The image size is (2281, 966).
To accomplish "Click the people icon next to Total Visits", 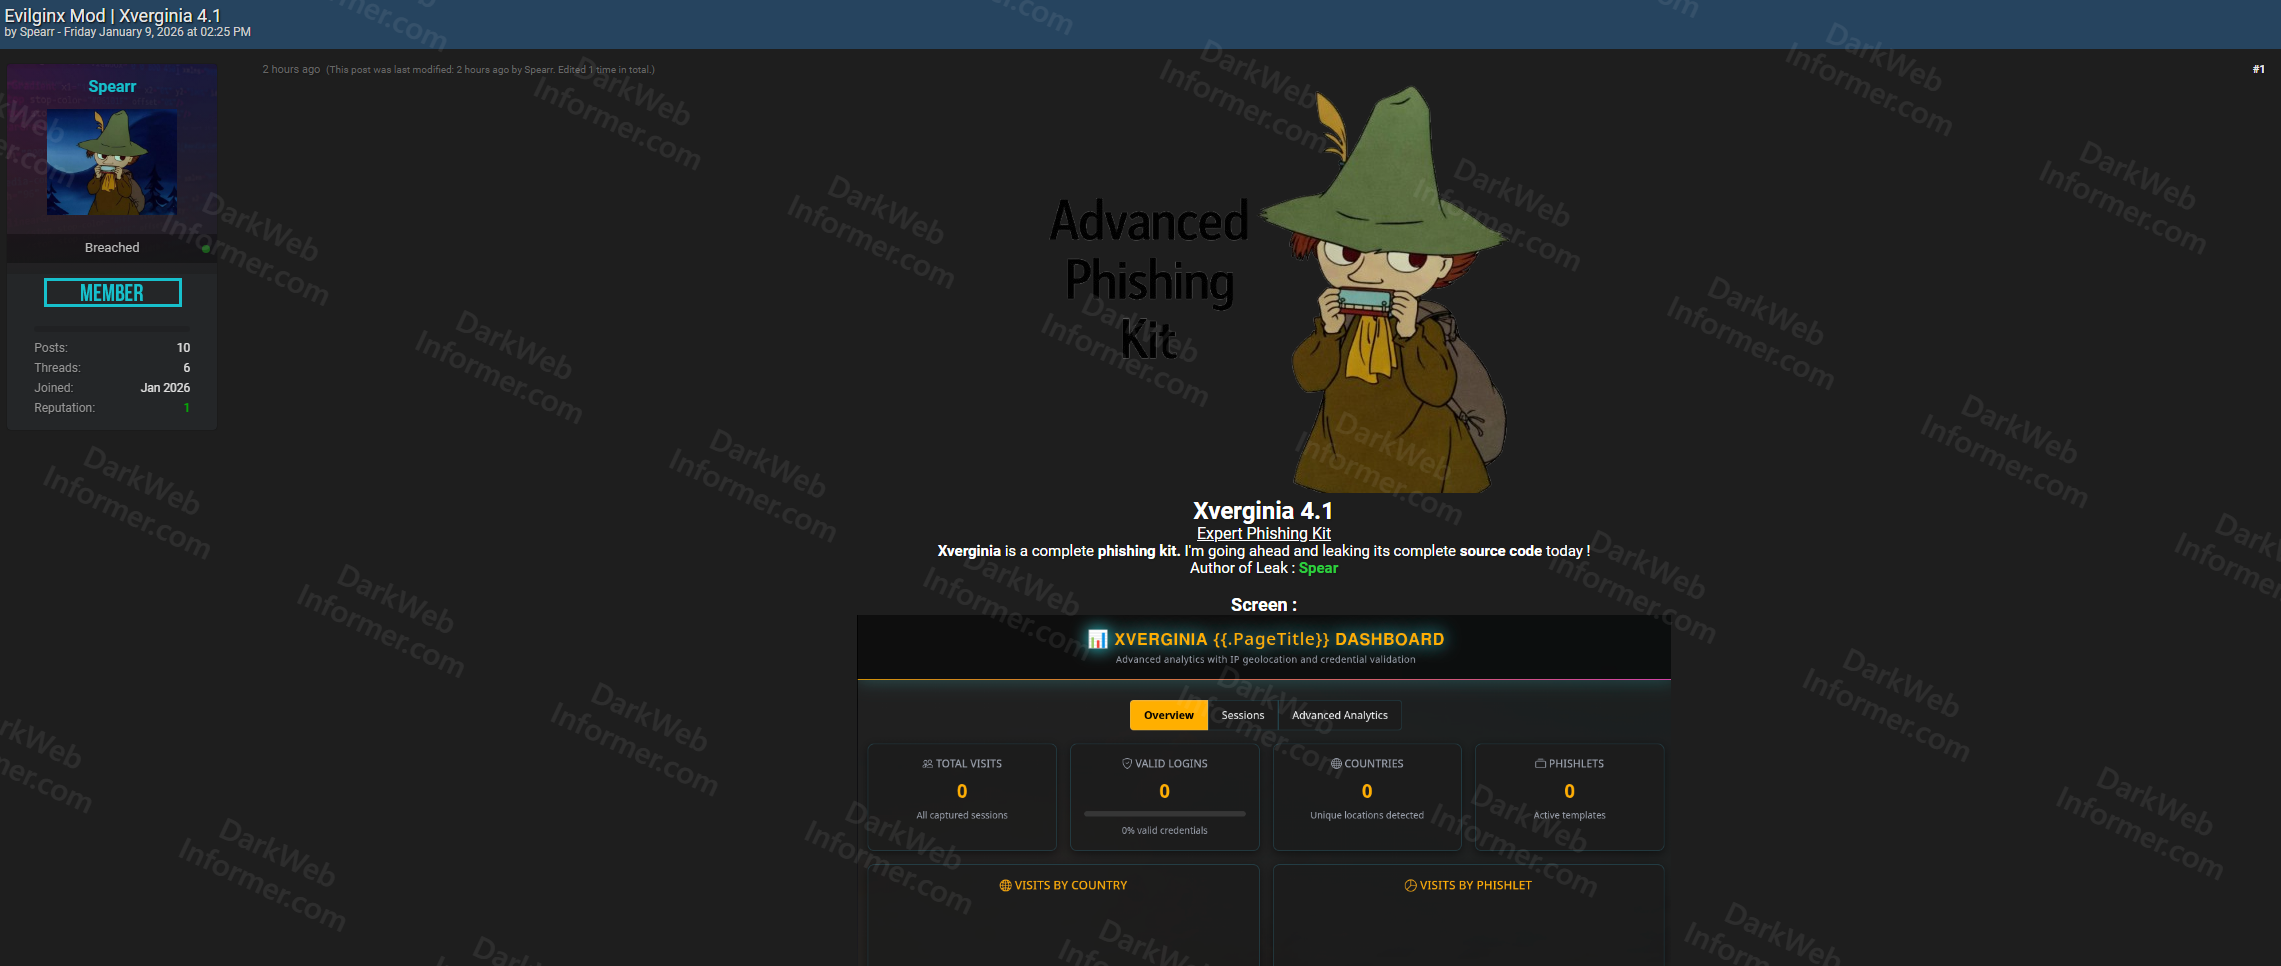I will tap(927, 764).
